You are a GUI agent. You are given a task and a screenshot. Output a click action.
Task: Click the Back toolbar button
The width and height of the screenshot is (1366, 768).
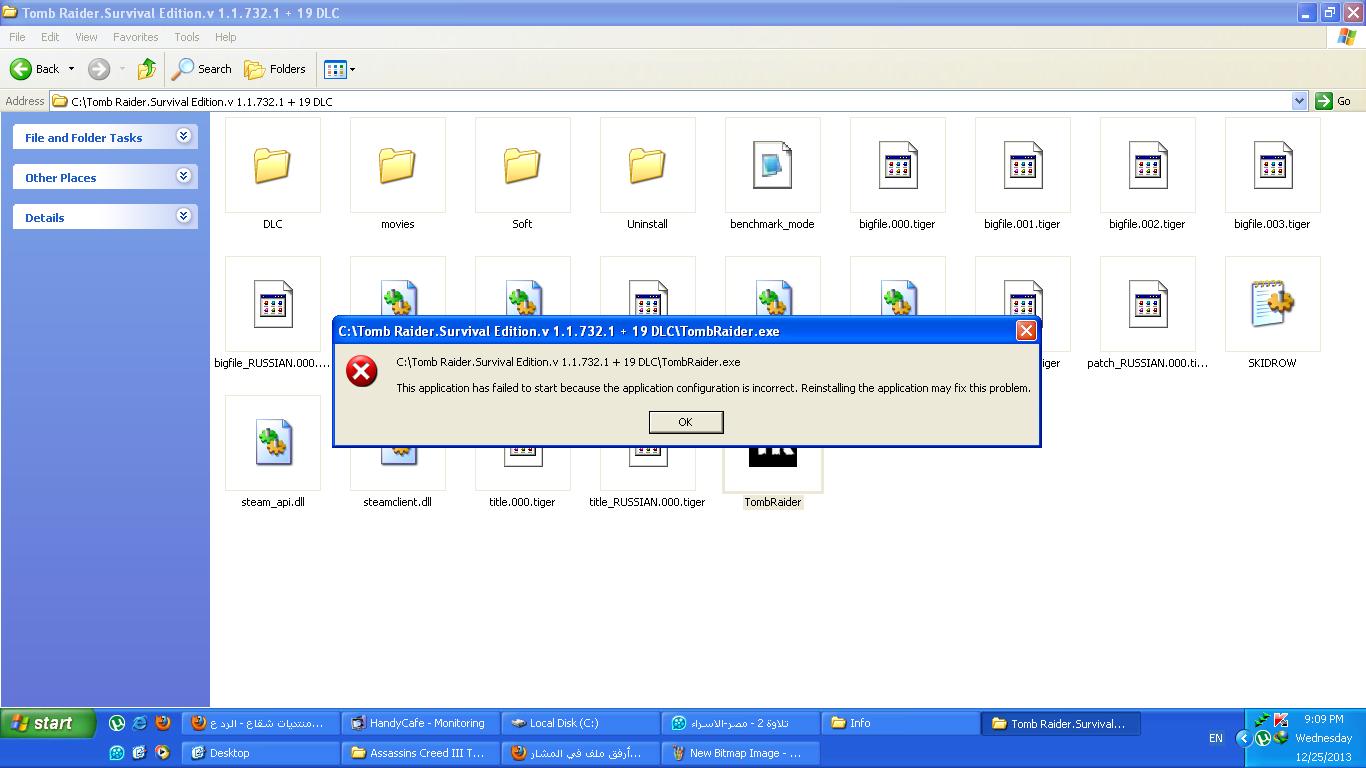tap(35, 69)
